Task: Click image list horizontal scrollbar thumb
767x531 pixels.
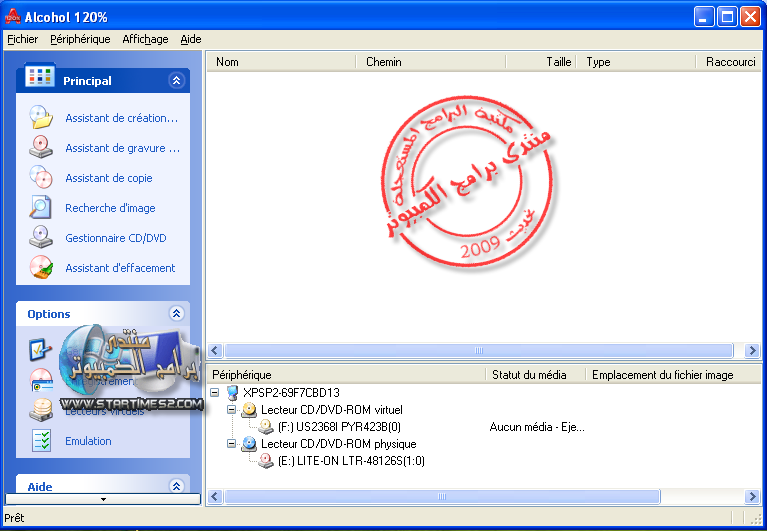Action: 478,351
